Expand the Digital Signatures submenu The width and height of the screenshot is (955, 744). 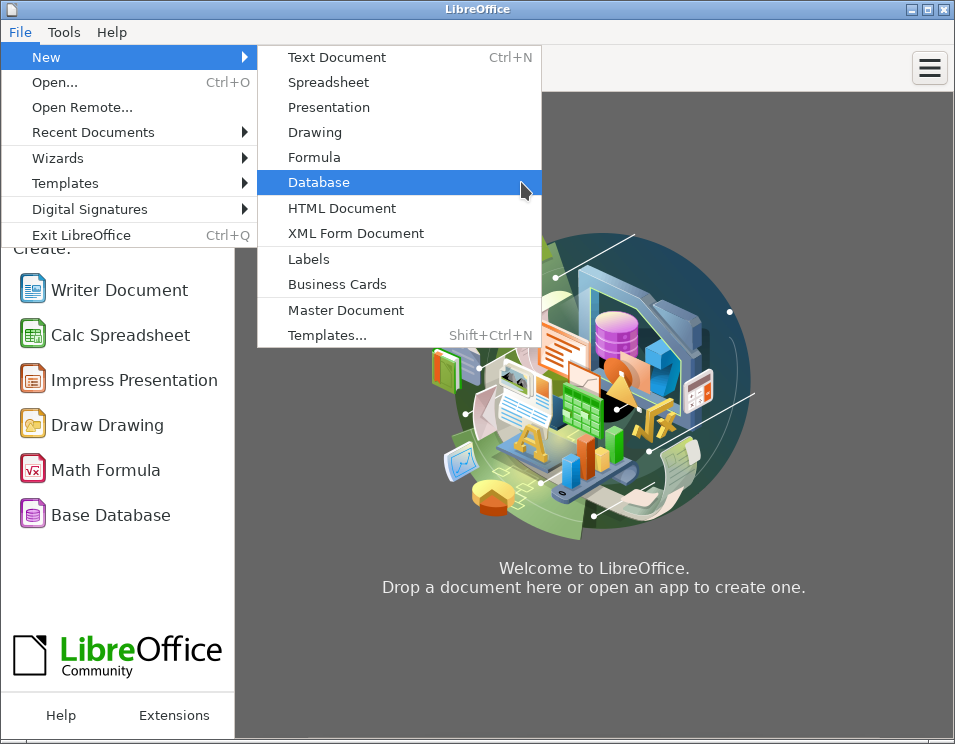point(129,209)
